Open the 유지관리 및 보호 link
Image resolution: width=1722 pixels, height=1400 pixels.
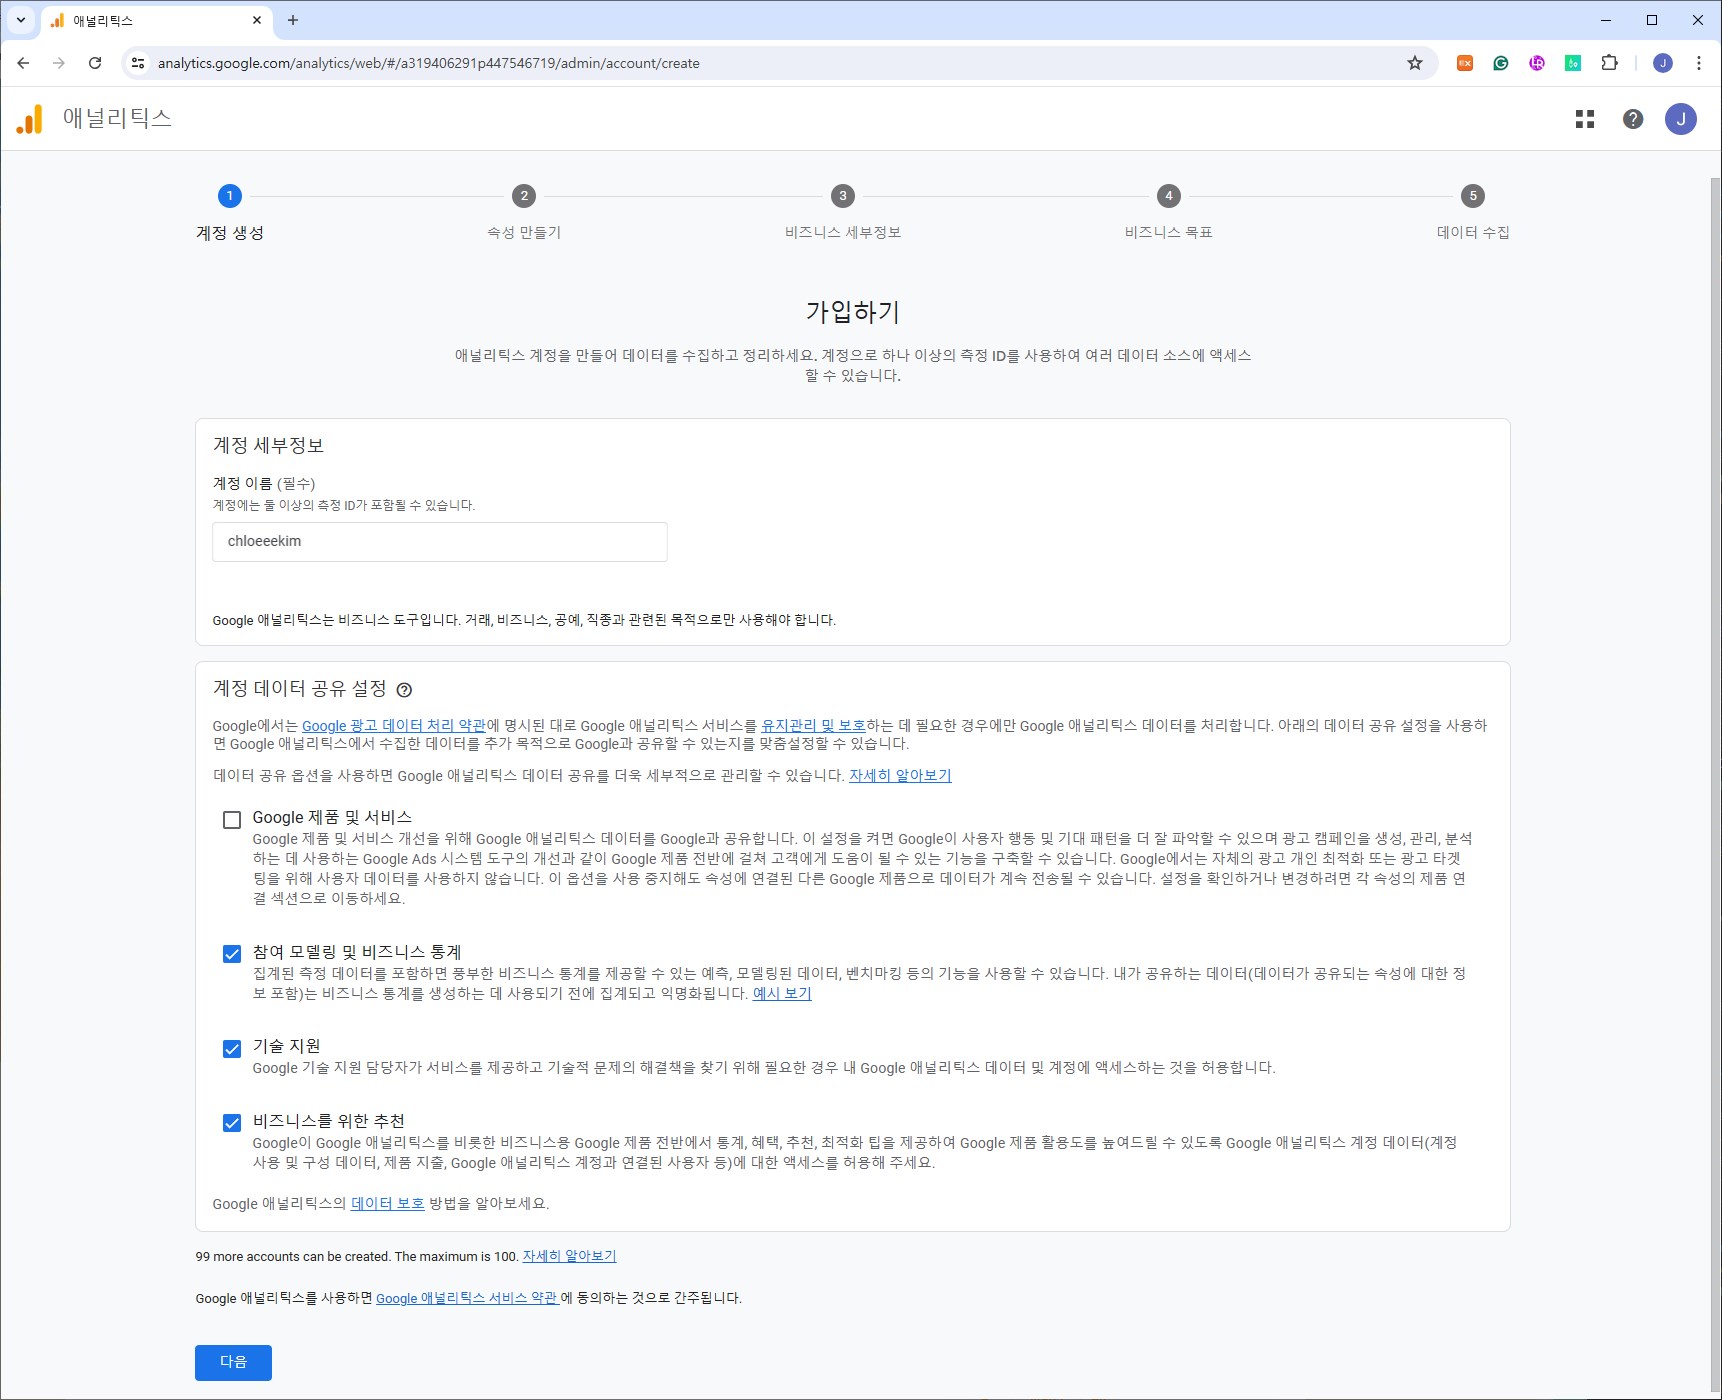813,726
